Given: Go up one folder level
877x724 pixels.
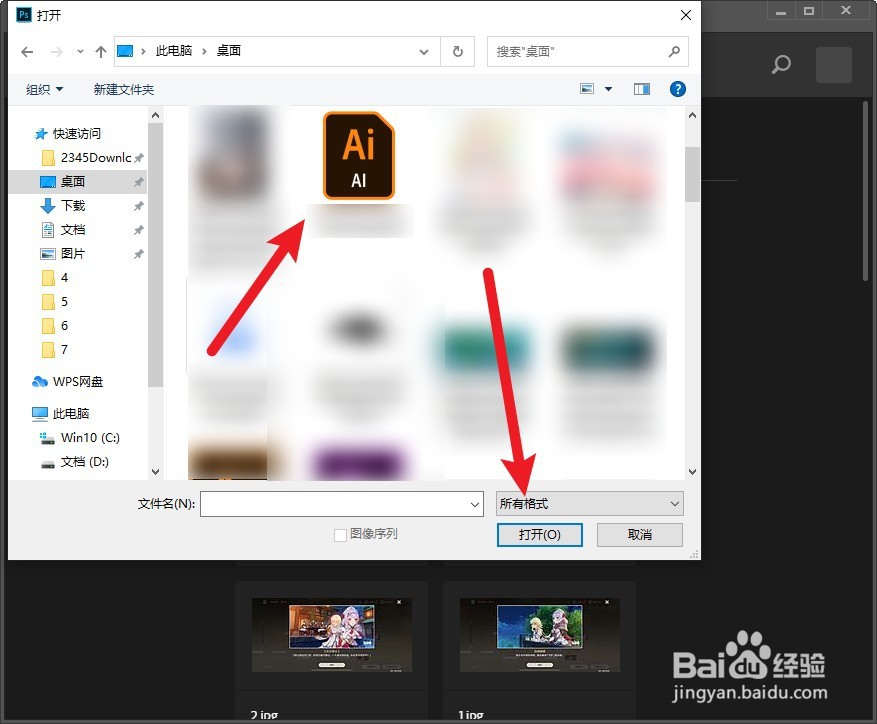Looking at the screenshot, I should (101, 52).
